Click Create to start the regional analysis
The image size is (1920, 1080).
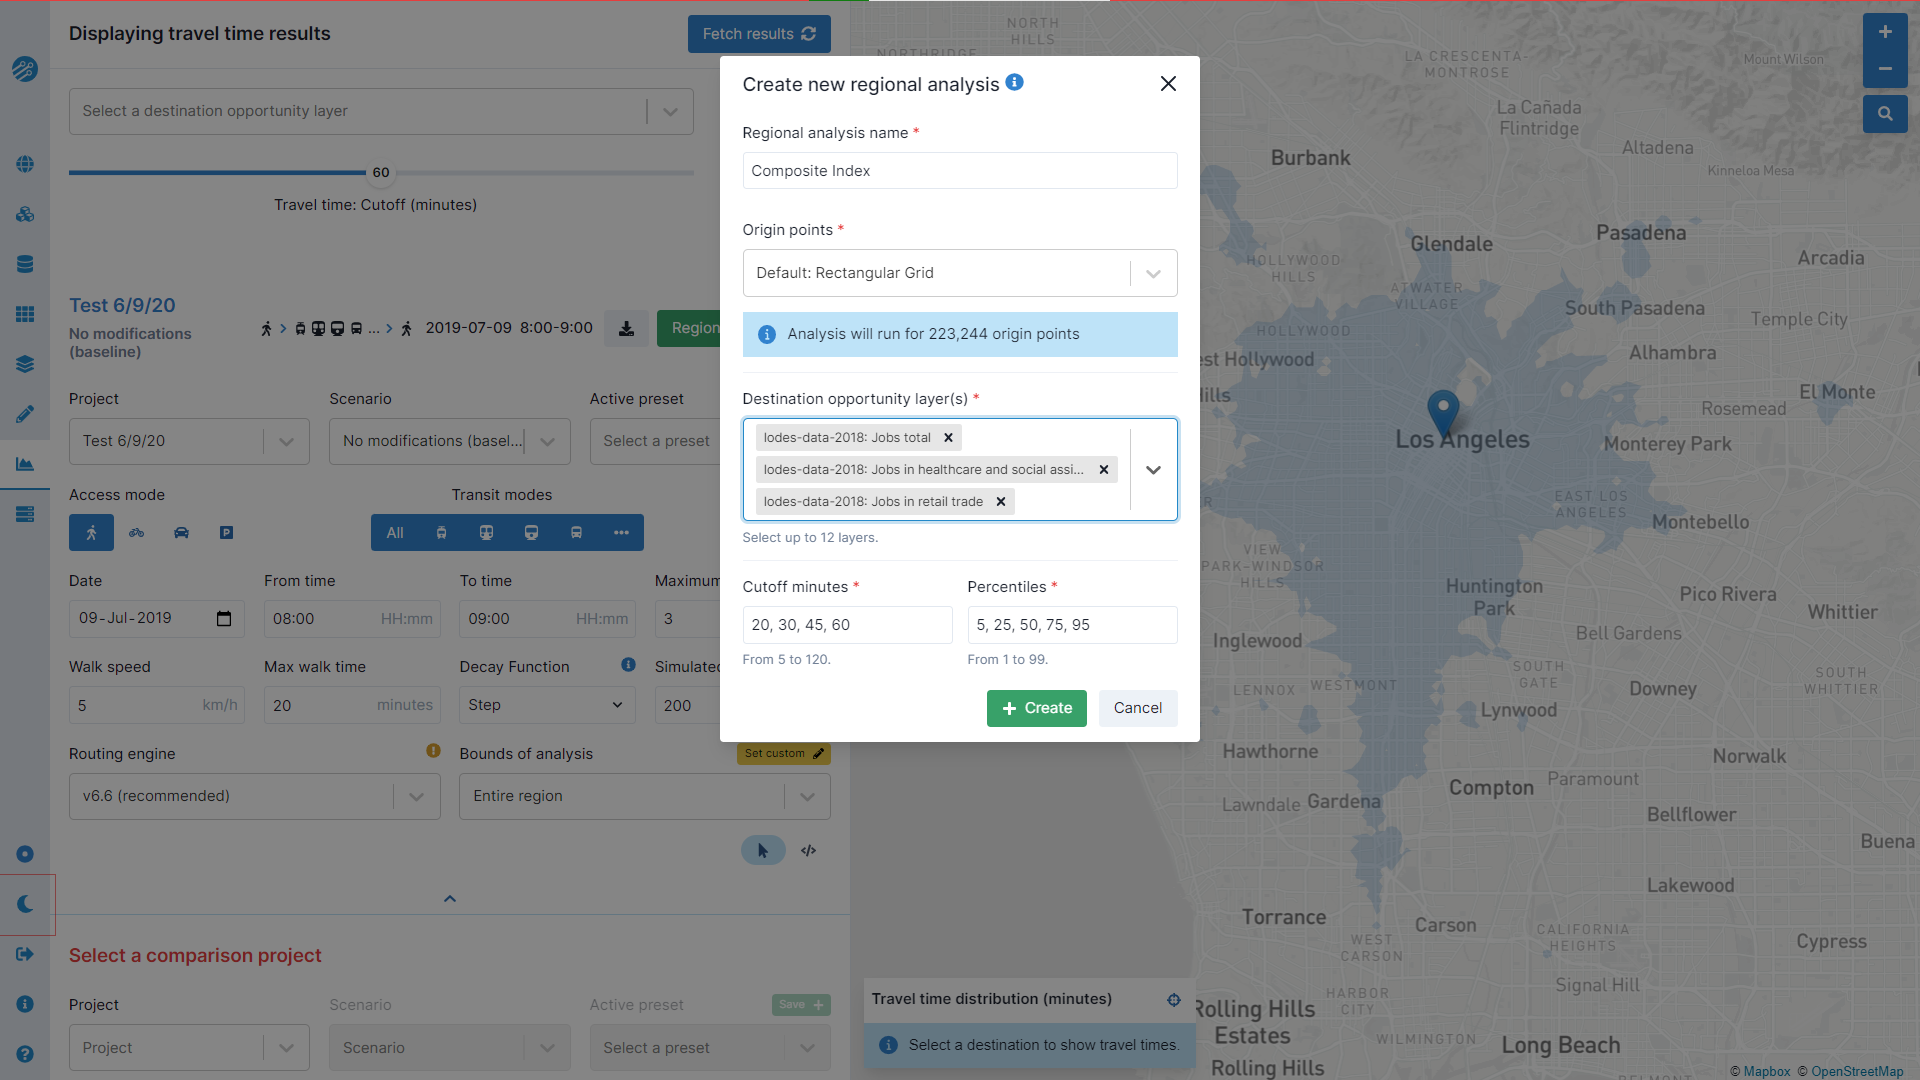[x=1036, y=708]
